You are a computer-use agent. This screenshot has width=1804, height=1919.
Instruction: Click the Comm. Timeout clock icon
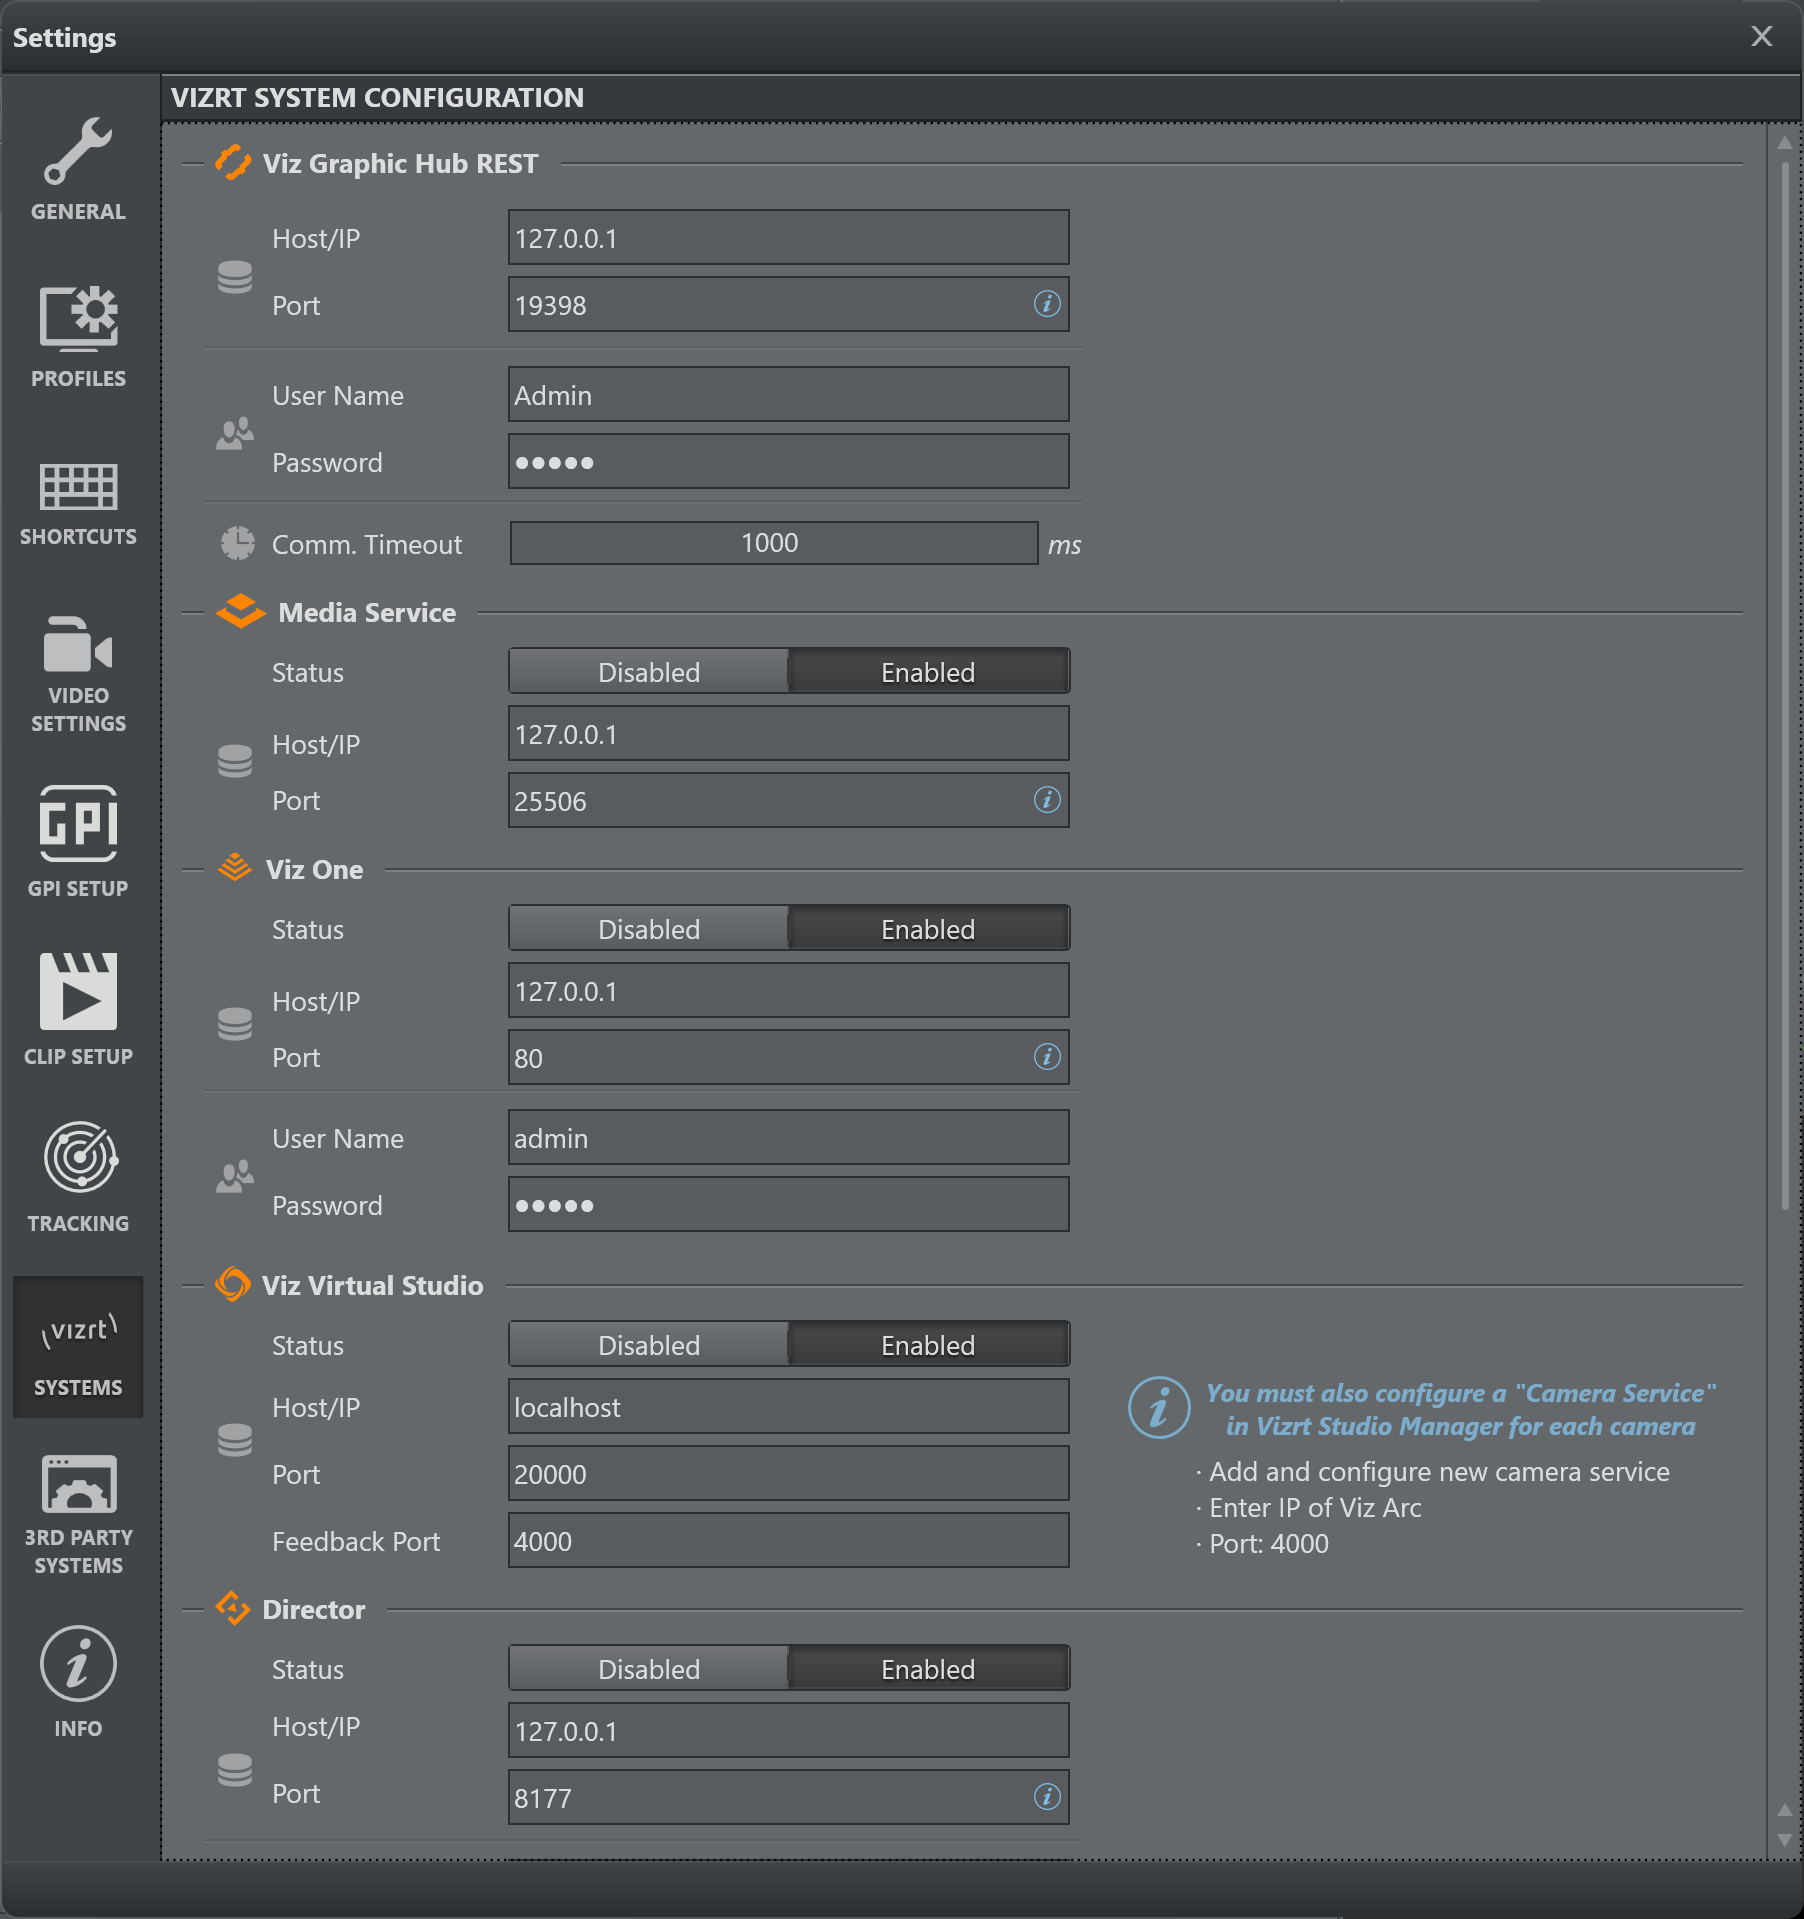[237, 543]
